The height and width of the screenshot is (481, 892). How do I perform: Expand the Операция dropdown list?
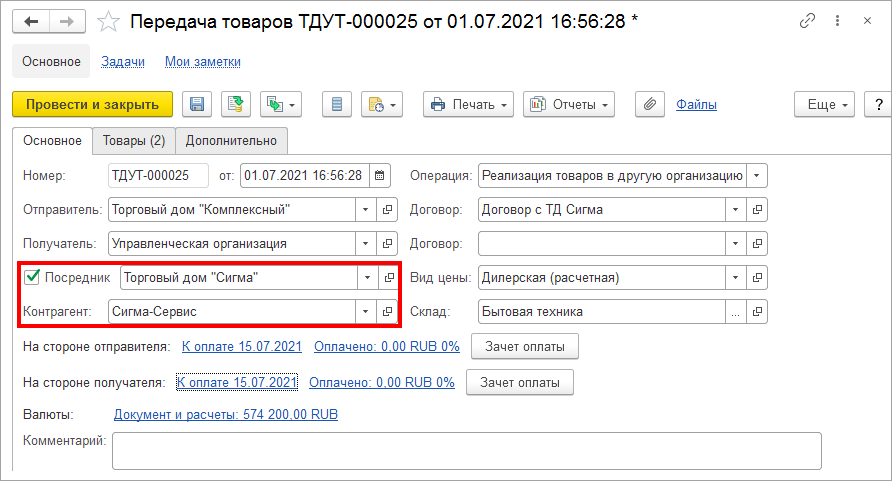(x=757, y=176)
